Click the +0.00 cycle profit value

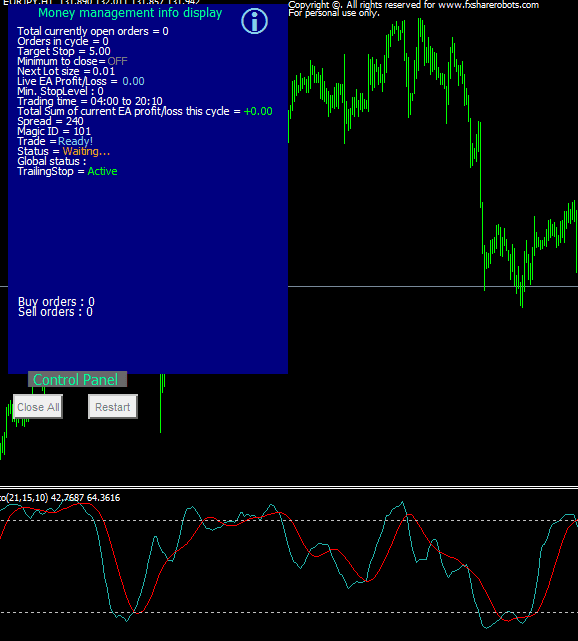coord(258,111)
